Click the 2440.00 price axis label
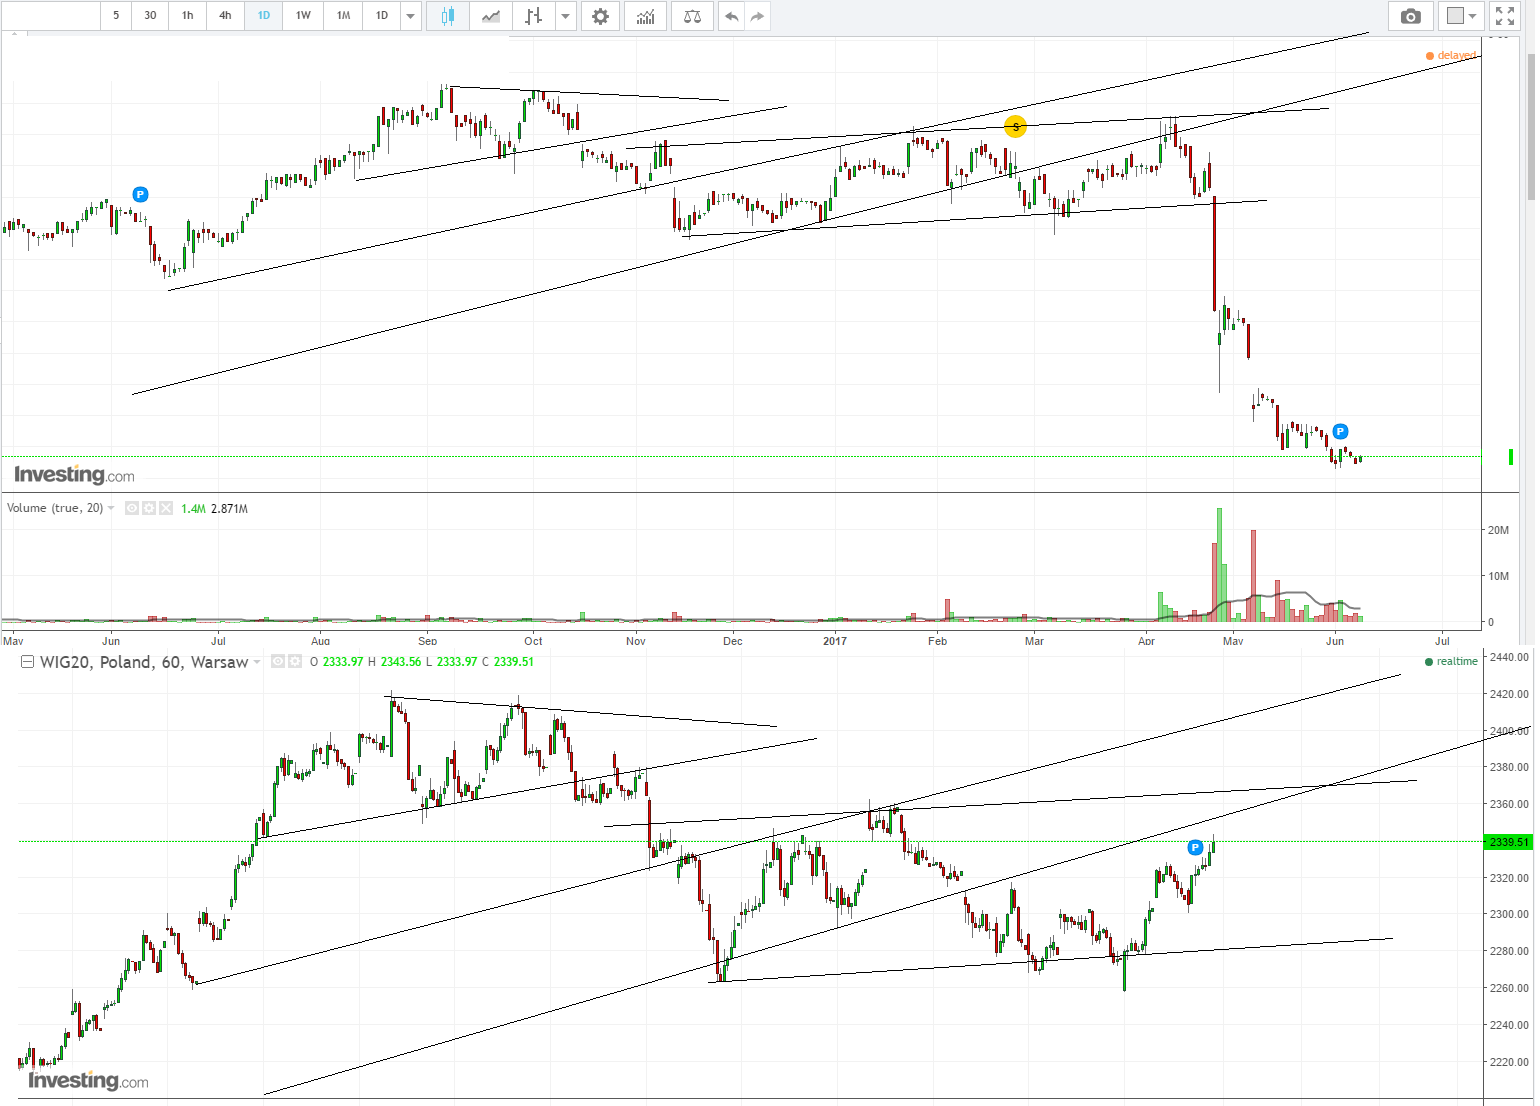Viewport: 1540px width, 1106px height. point(1509,657)
